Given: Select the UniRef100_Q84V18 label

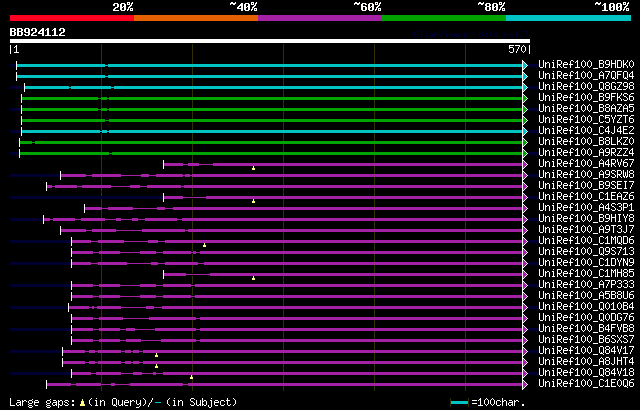Looking at the screenshot, I should (586, 373).
